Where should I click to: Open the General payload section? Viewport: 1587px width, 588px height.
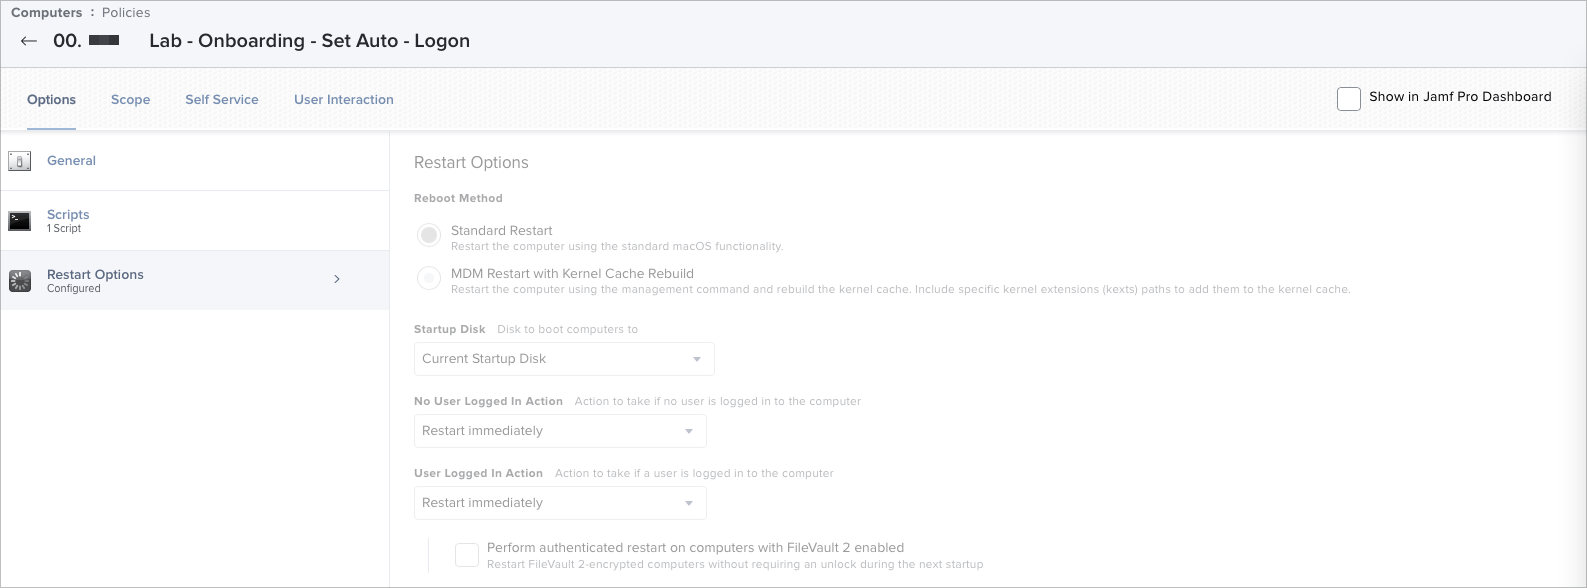195,161
